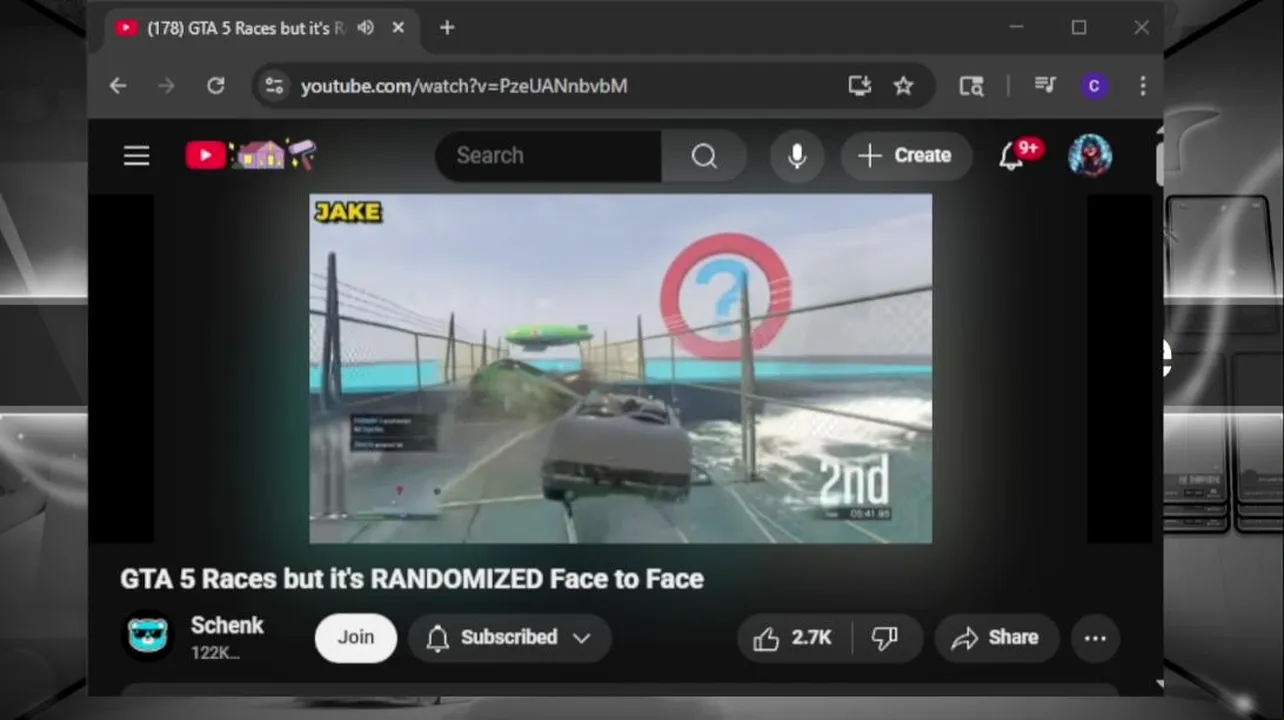The image size is (1284, 720).
Task: Open a new browser tab
Action: pyautogui.click(x=447, y=28)
